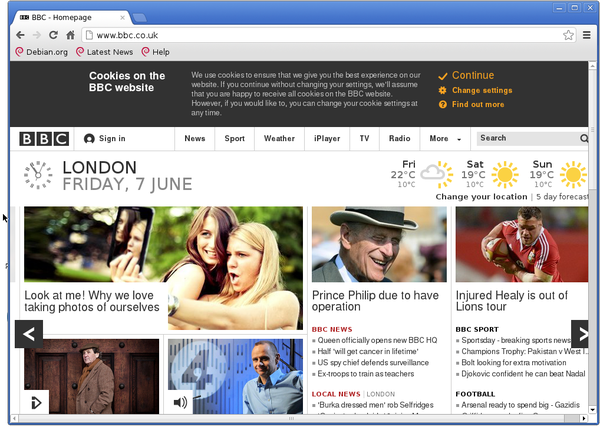Open 'Half will get cancer in lifetime'
The image size is (600, 427).
pos(368,351)
